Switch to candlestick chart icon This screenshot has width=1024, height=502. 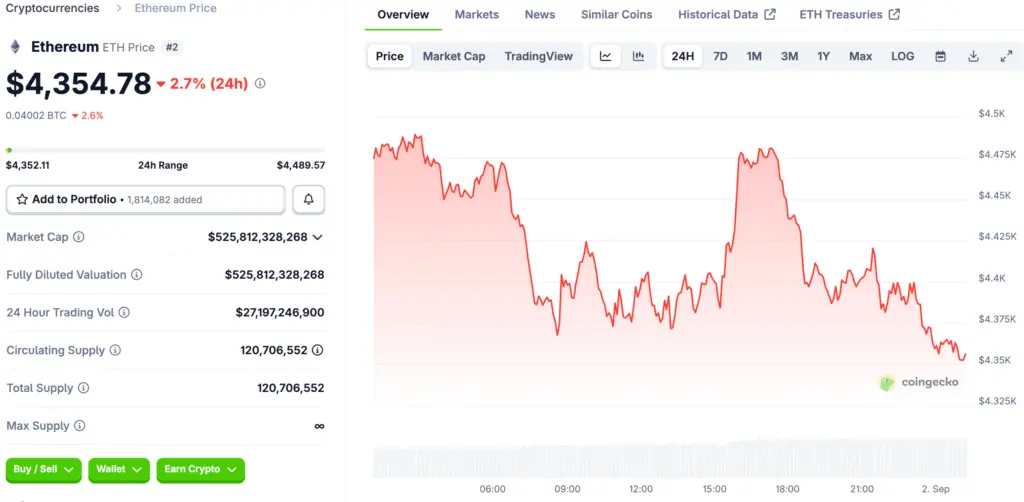[x=638, y=56]
